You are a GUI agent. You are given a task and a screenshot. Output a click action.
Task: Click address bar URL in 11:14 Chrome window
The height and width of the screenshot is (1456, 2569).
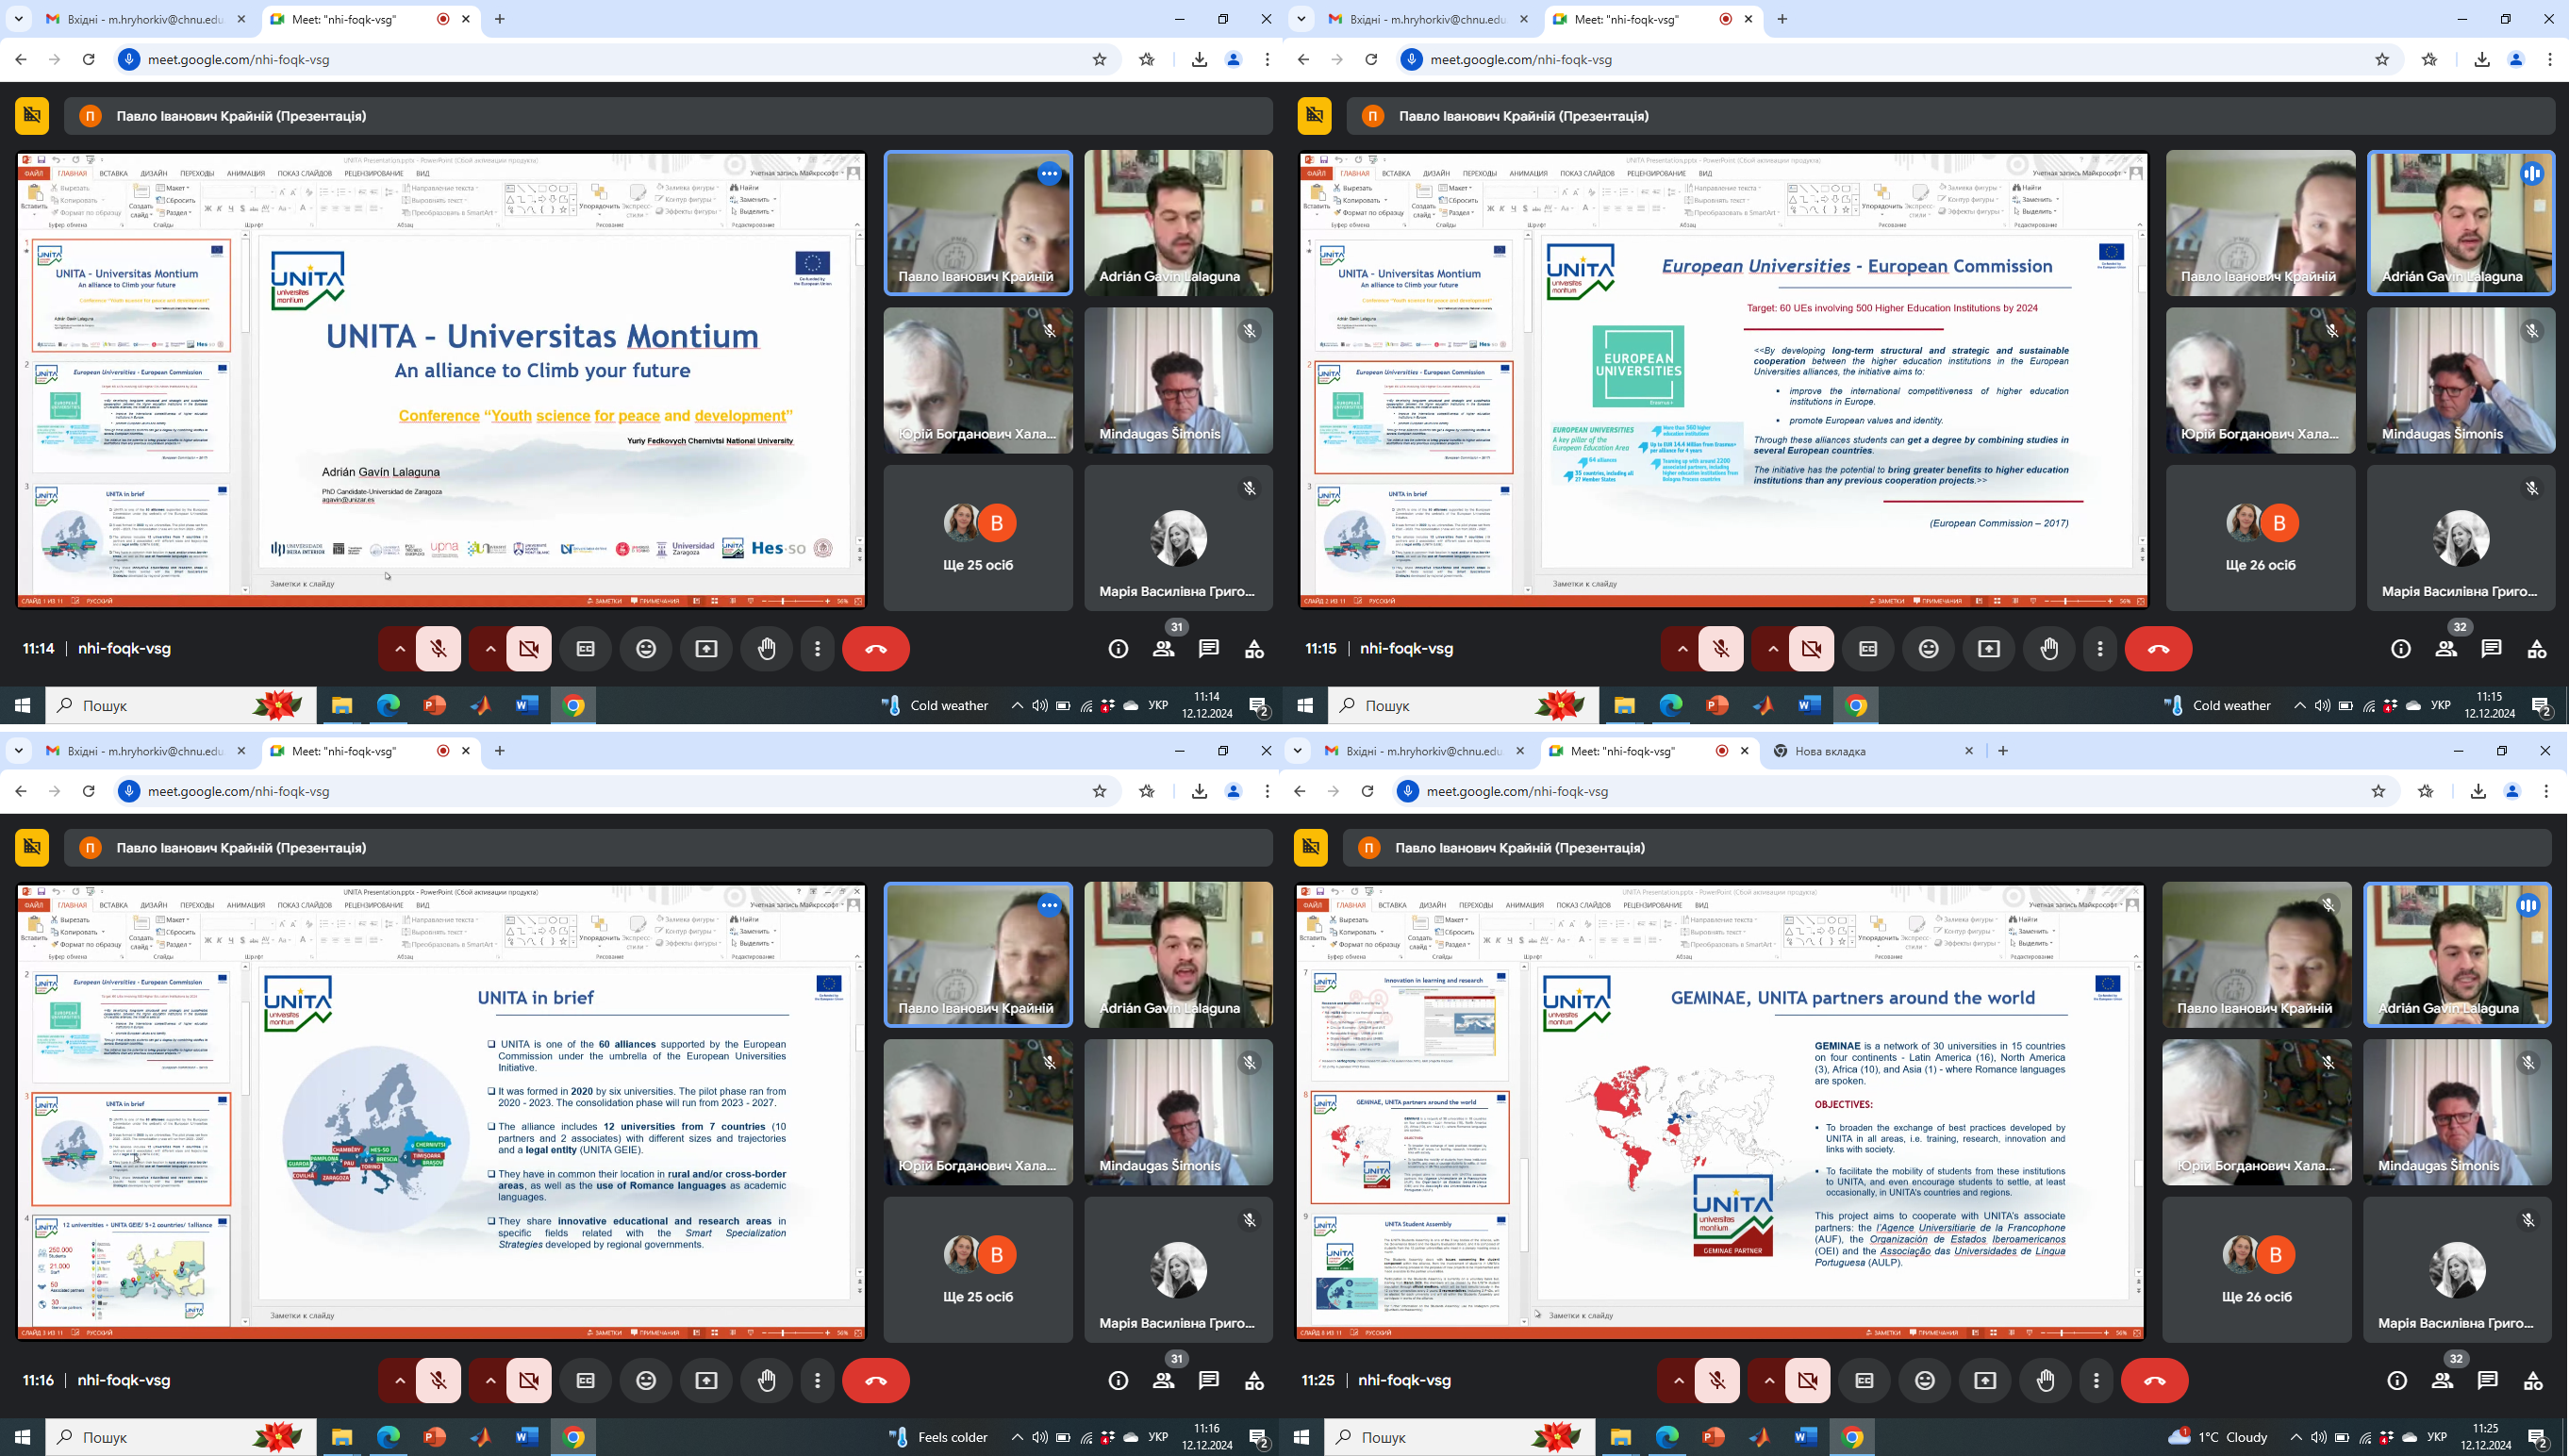click(x=239, y=59)
